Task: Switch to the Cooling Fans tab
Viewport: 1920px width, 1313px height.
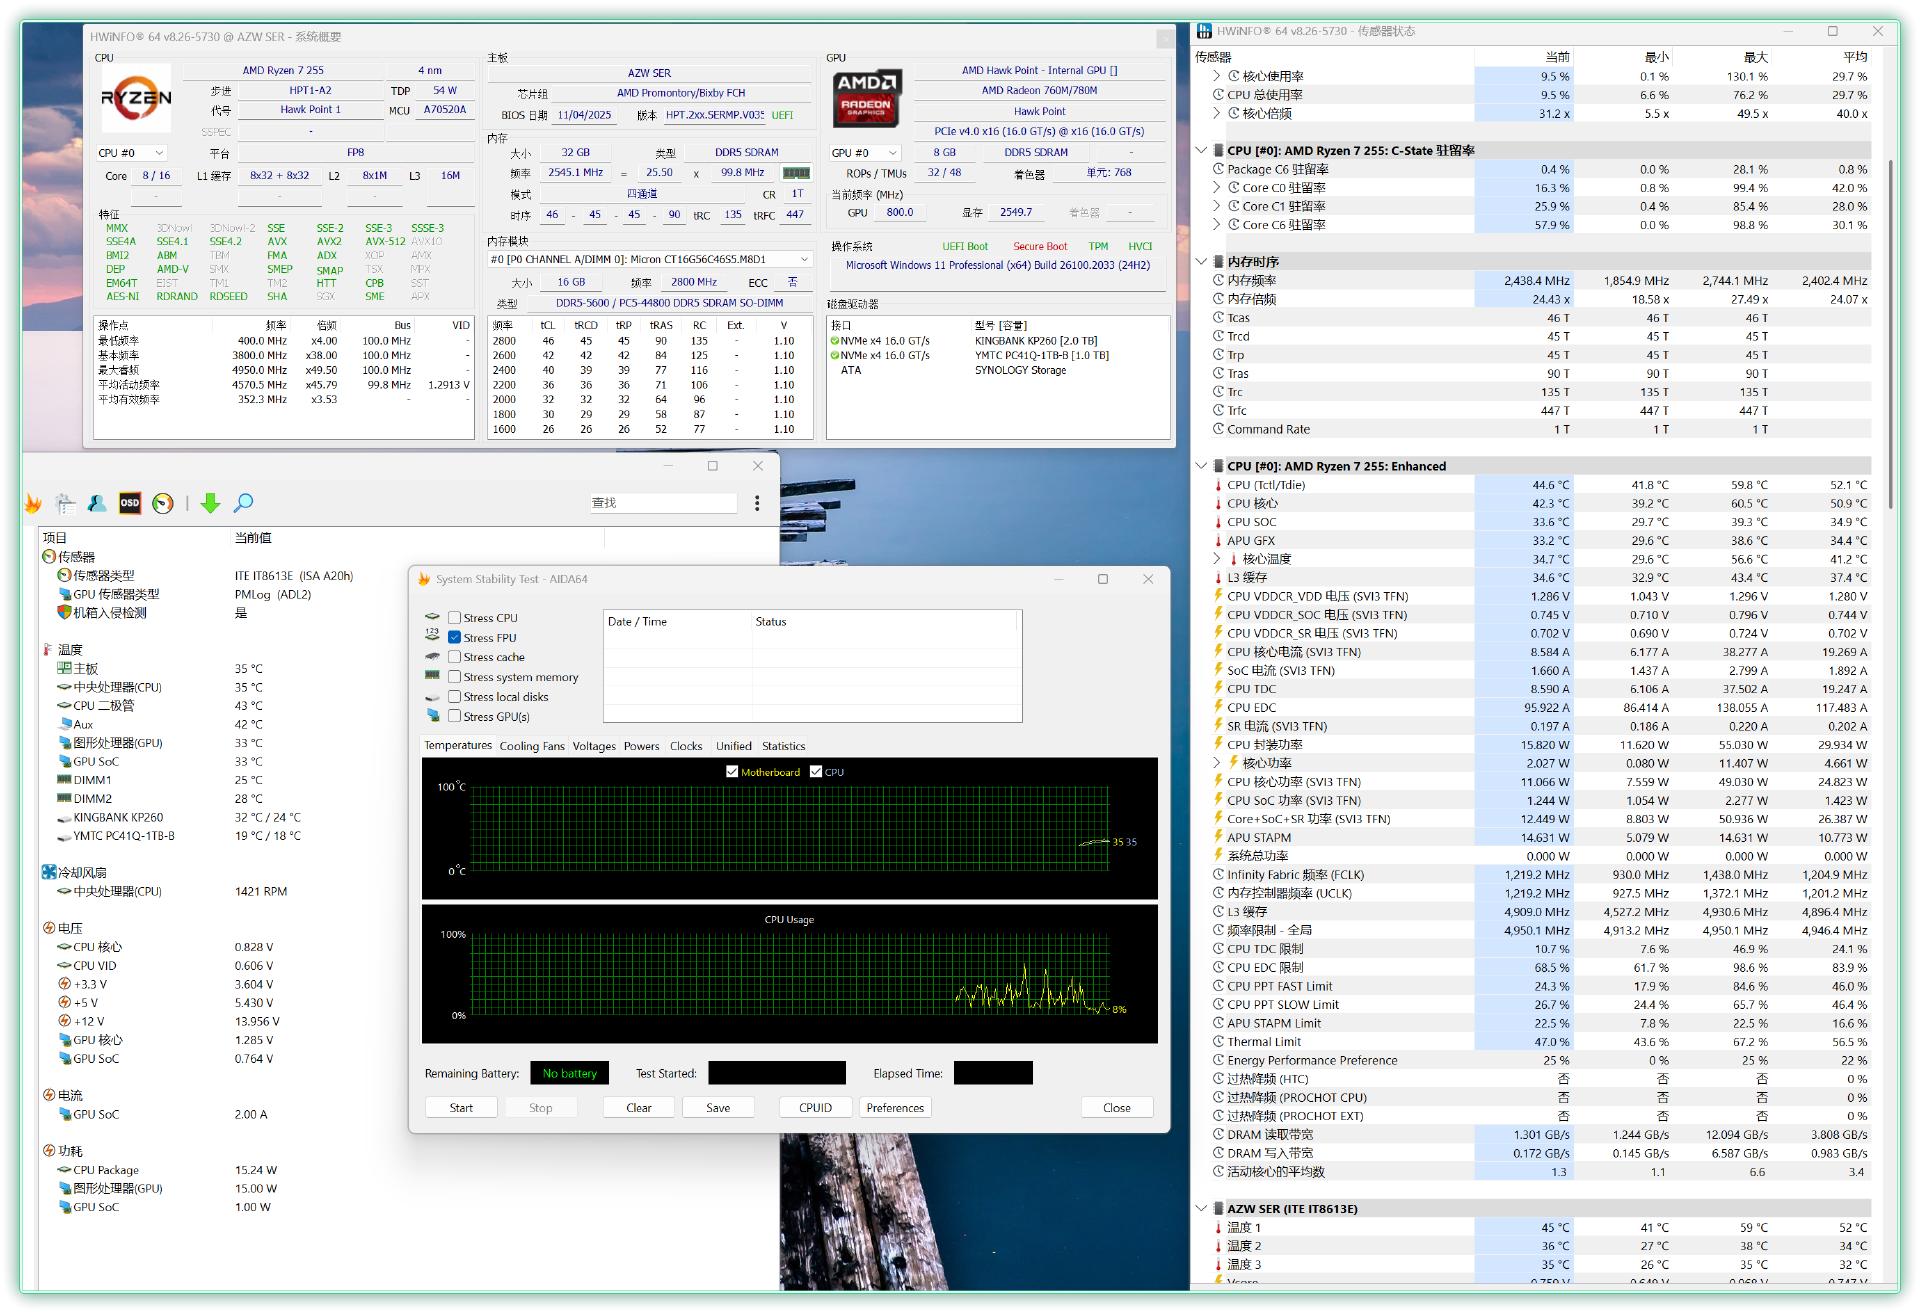Action: 532,746
